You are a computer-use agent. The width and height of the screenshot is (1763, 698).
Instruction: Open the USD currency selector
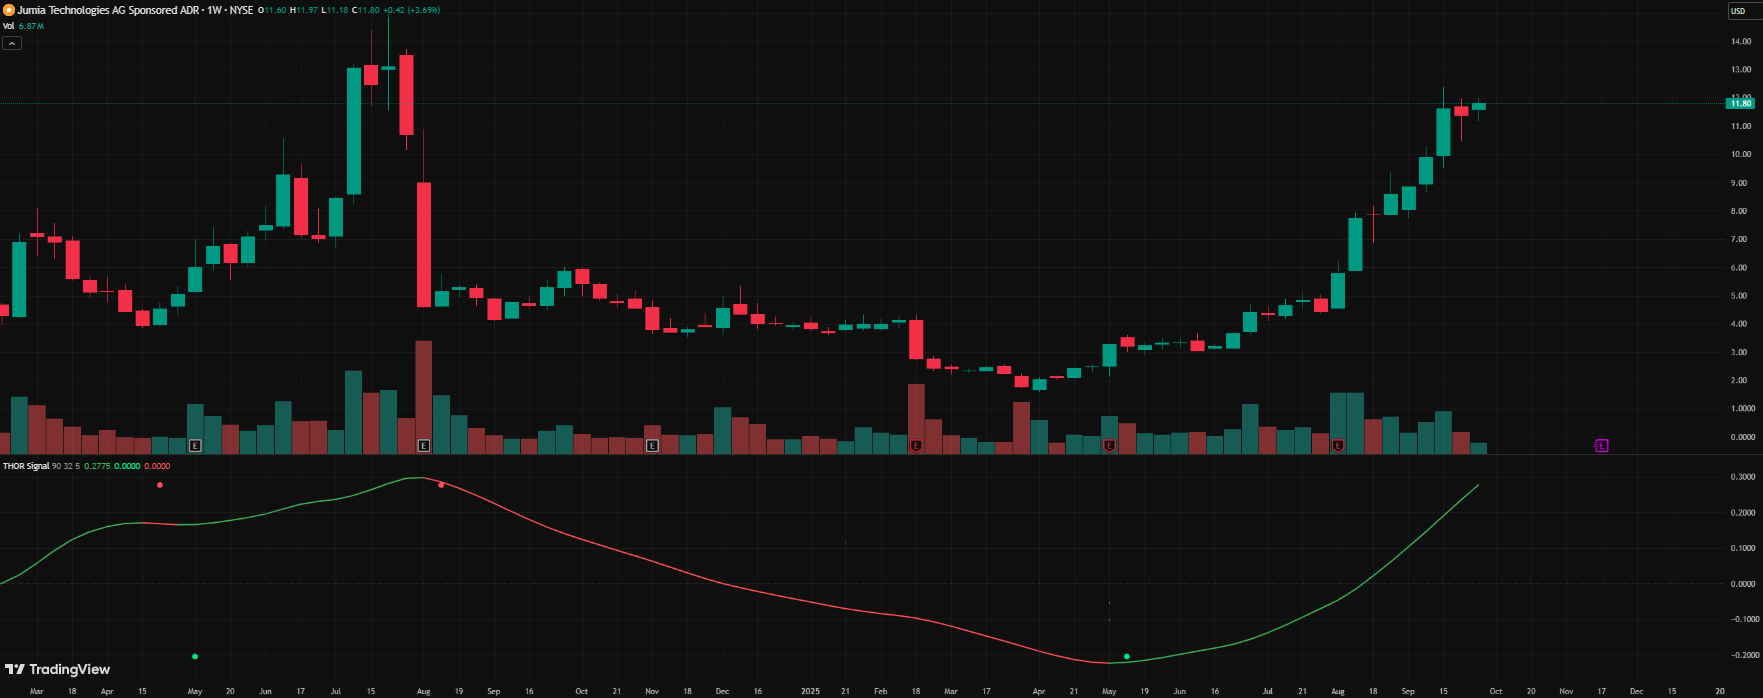(1738, 11)
